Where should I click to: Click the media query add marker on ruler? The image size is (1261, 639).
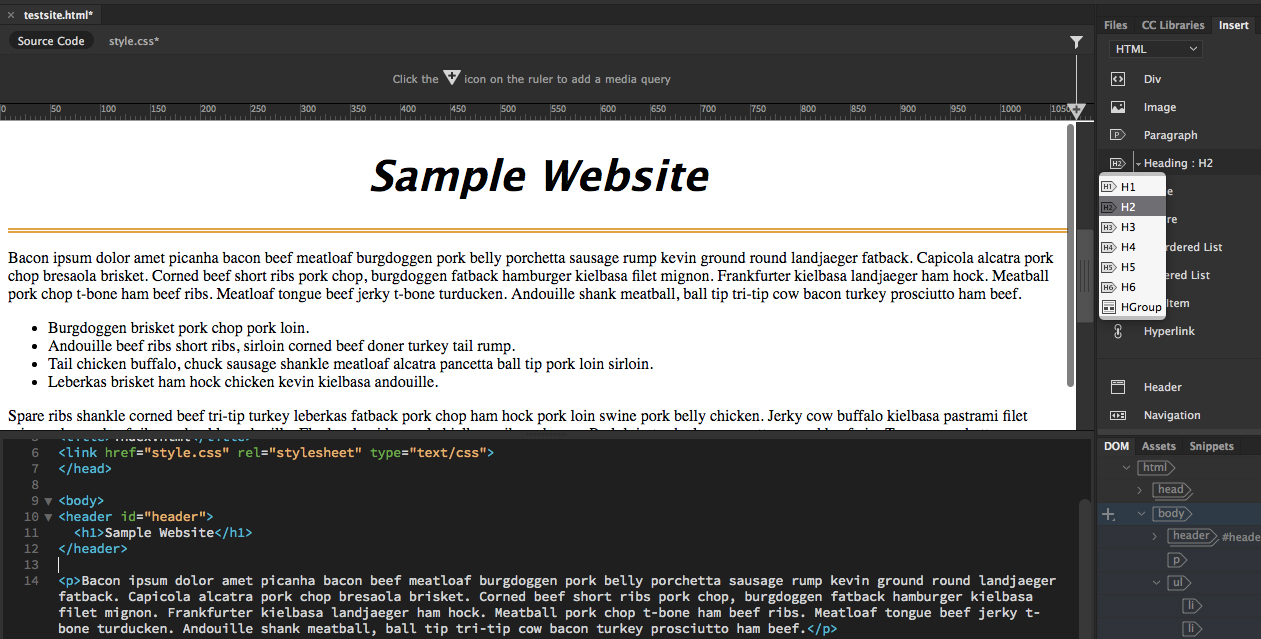1077,110
